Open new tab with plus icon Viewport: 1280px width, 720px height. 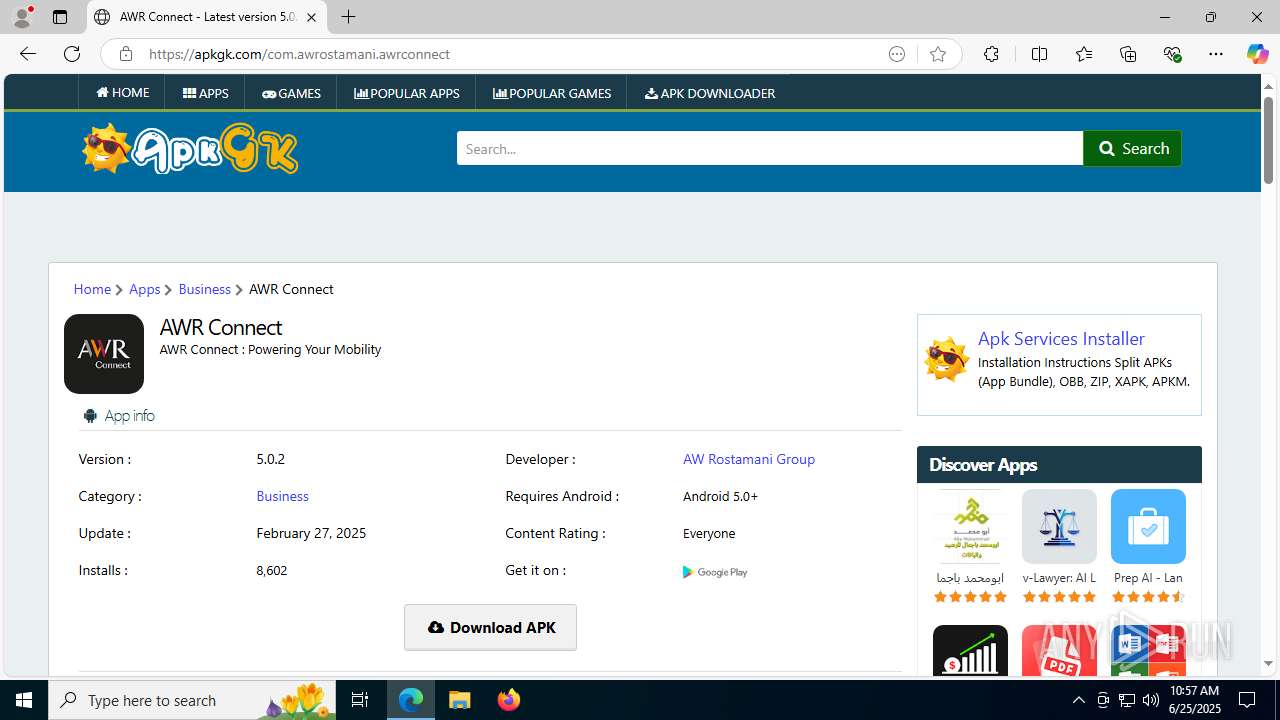[348, 17]
